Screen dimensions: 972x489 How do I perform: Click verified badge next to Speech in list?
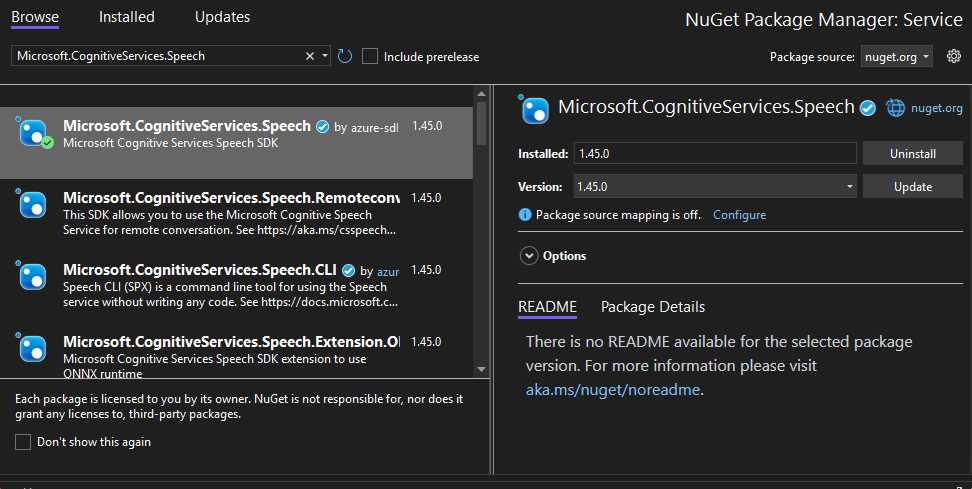(322, 127)
